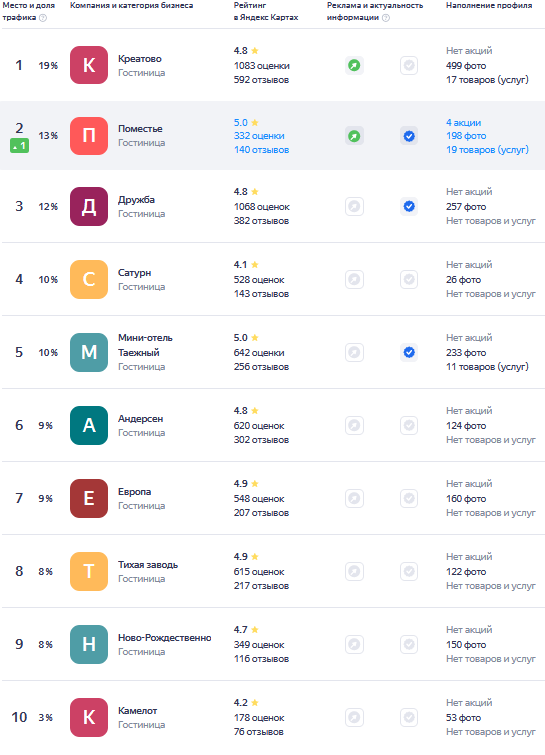Click the Сатурн orange 'С' logo
Screen dimensions: 545x755
[x=89, y=279]
